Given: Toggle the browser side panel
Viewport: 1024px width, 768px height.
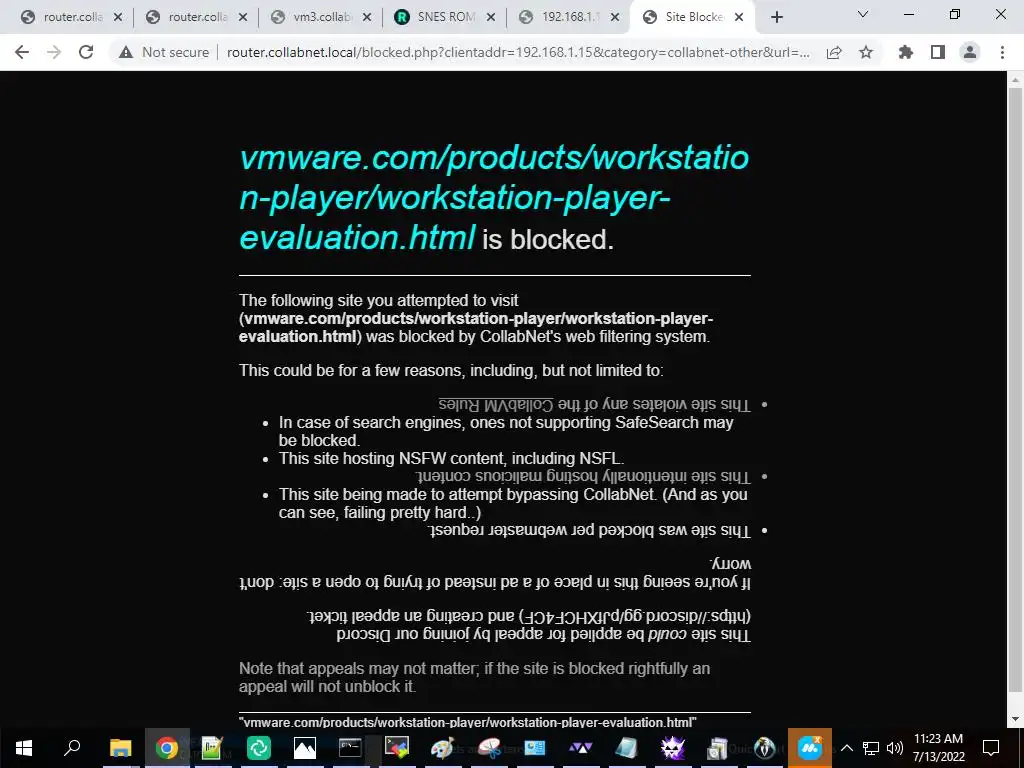Looking at the screenshot, I should [x=938, y=52].
